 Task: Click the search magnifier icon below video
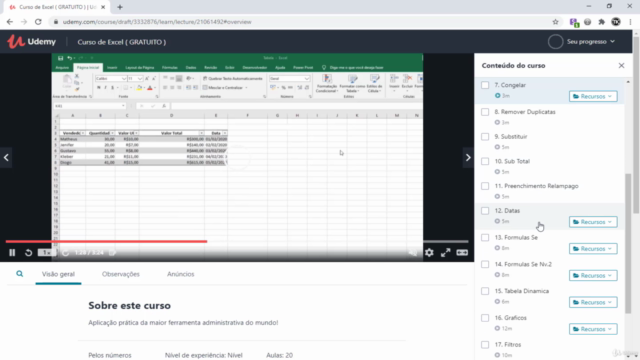pos(20,274)
